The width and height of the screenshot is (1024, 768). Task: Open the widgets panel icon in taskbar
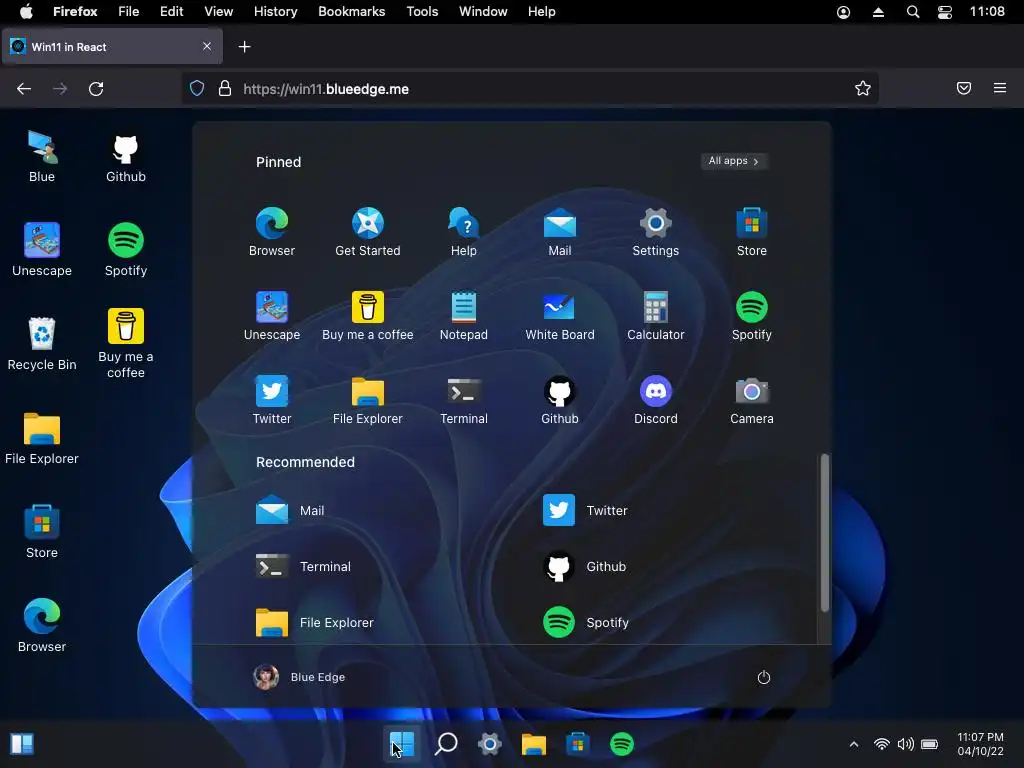coord(22,744)
